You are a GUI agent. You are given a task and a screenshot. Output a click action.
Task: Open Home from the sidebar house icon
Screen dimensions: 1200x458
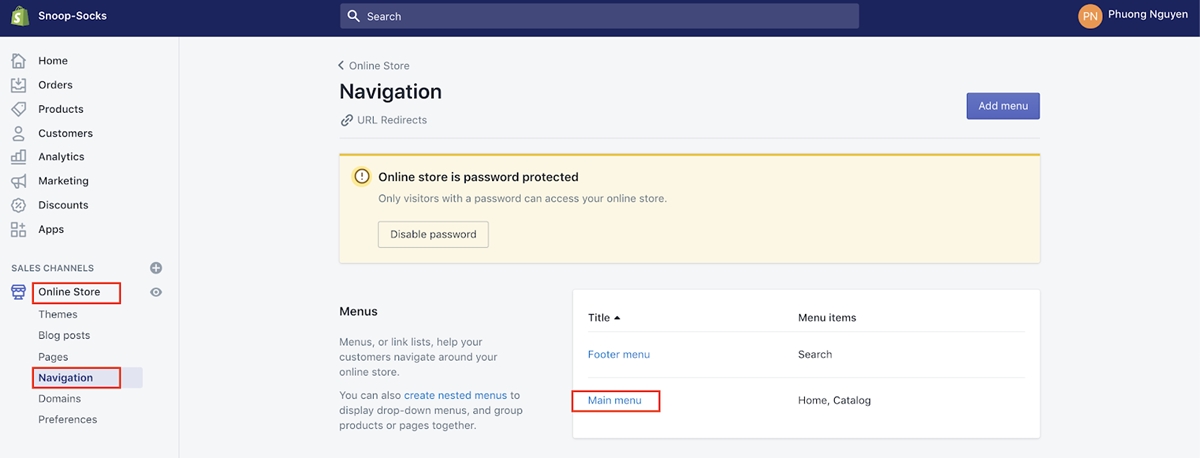click(18, 61)
